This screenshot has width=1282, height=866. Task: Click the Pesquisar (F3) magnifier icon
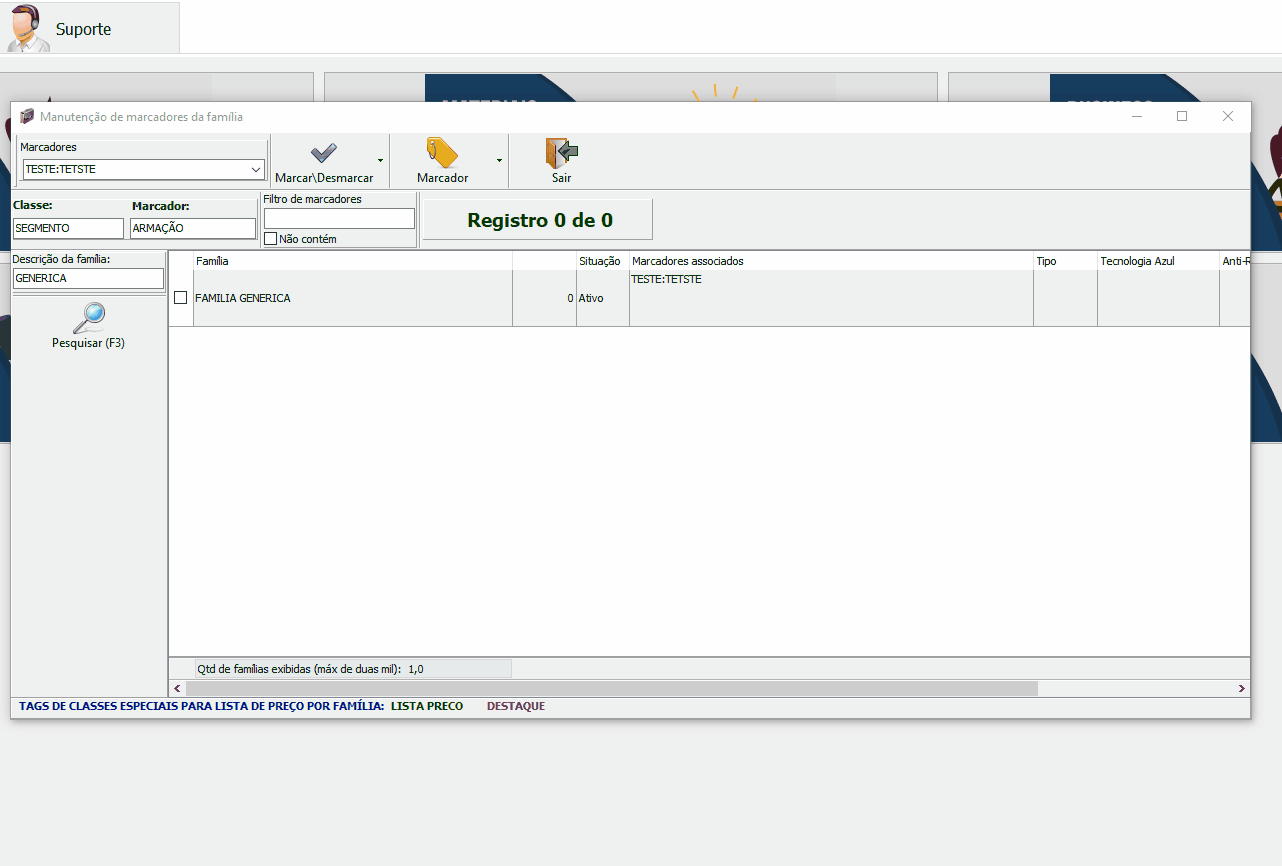pos(88,318)
